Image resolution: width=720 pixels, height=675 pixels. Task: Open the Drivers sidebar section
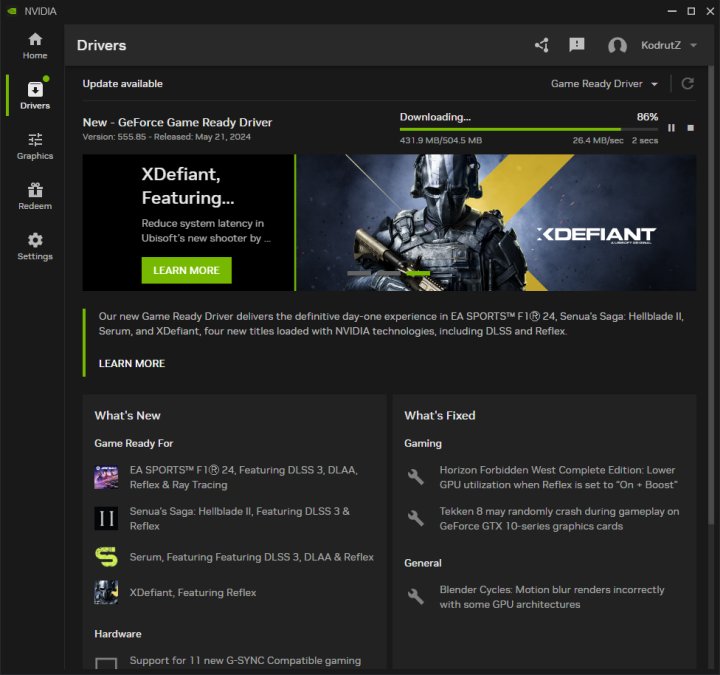(x=35, y=96)
